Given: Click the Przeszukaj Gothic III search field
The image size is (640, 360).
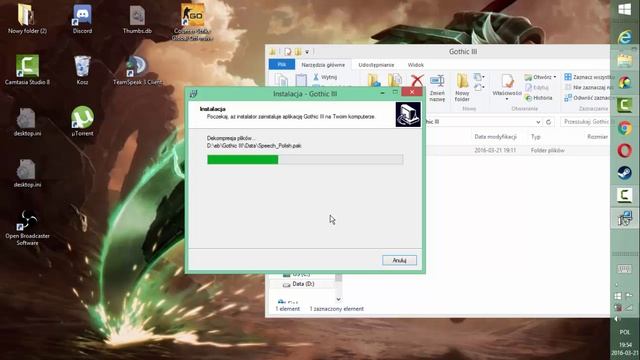Looking at the screenshot, I should 587,122.
